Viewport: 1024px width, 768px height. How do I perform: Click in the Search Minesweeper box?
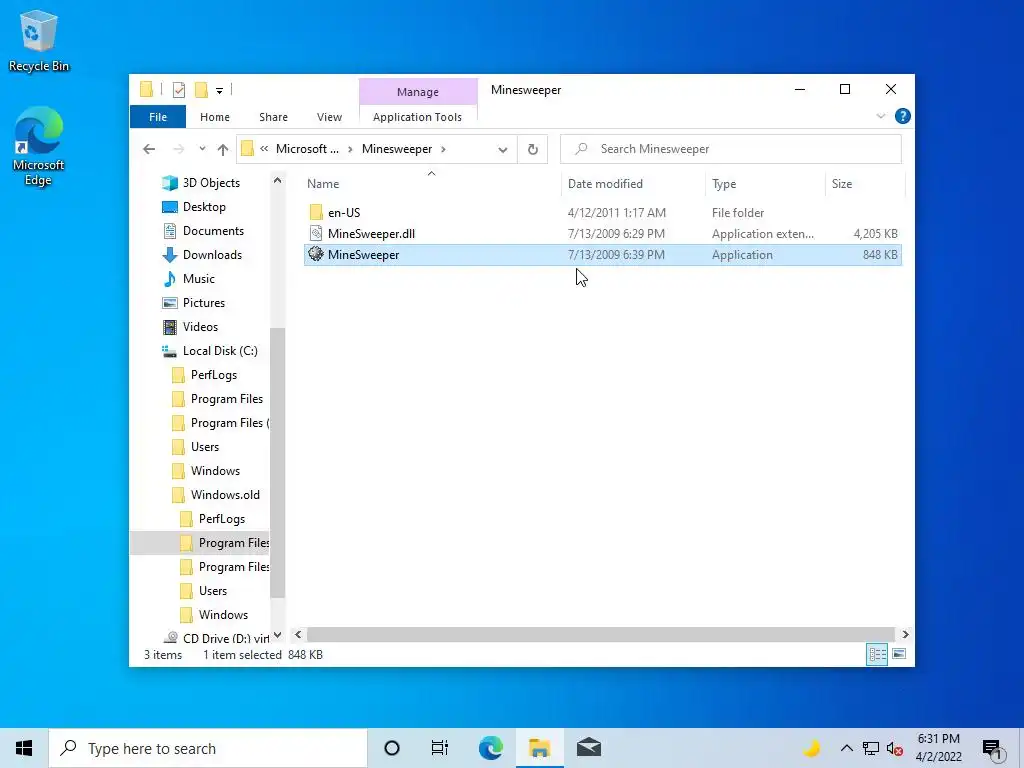coord(731,149)
